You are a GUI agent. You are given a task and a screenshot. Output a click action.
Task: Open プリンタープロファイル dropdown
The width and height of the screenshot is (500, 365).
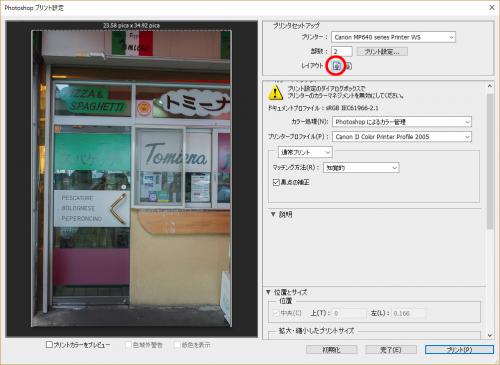point(402,137)
